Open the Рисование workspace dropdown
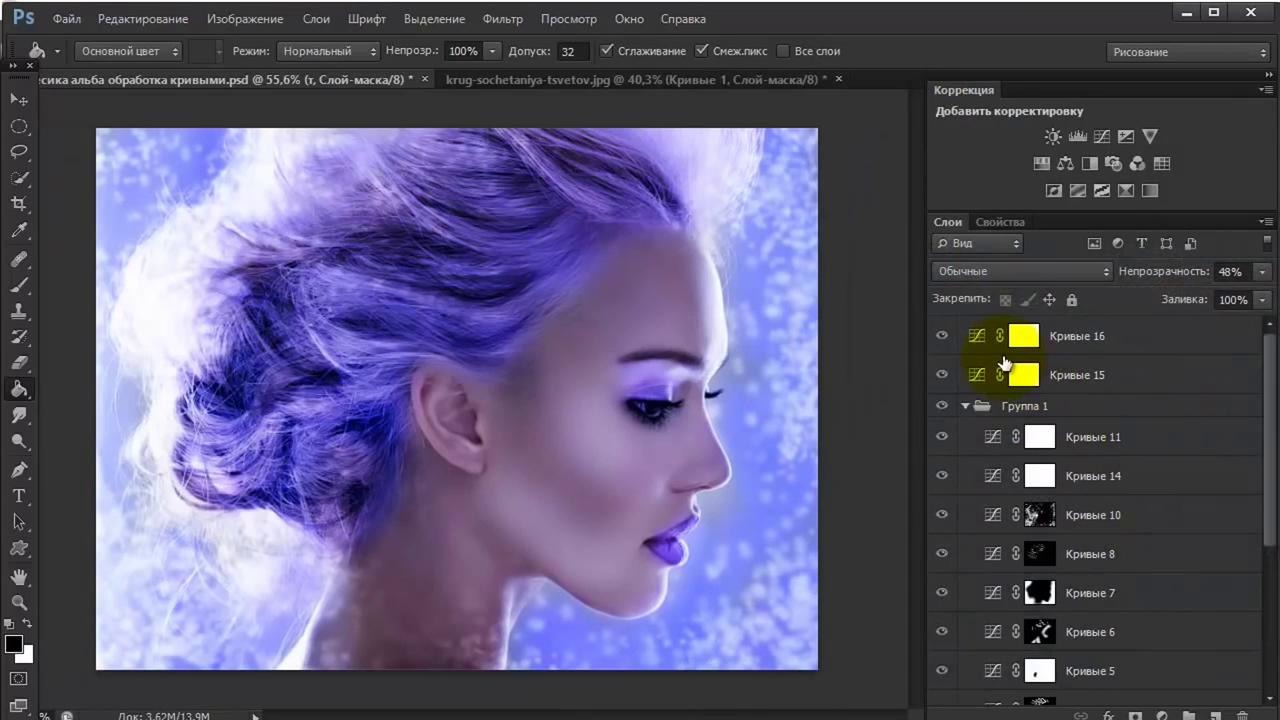The height and width of the screenshot is (720, 1280). pos(1189,52)
